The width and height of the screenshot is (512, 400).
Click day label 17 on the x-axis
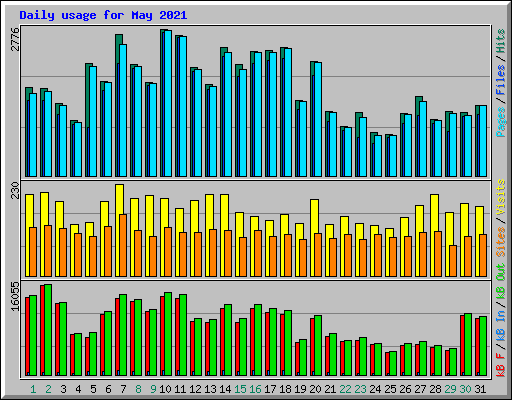pos(270,389)
